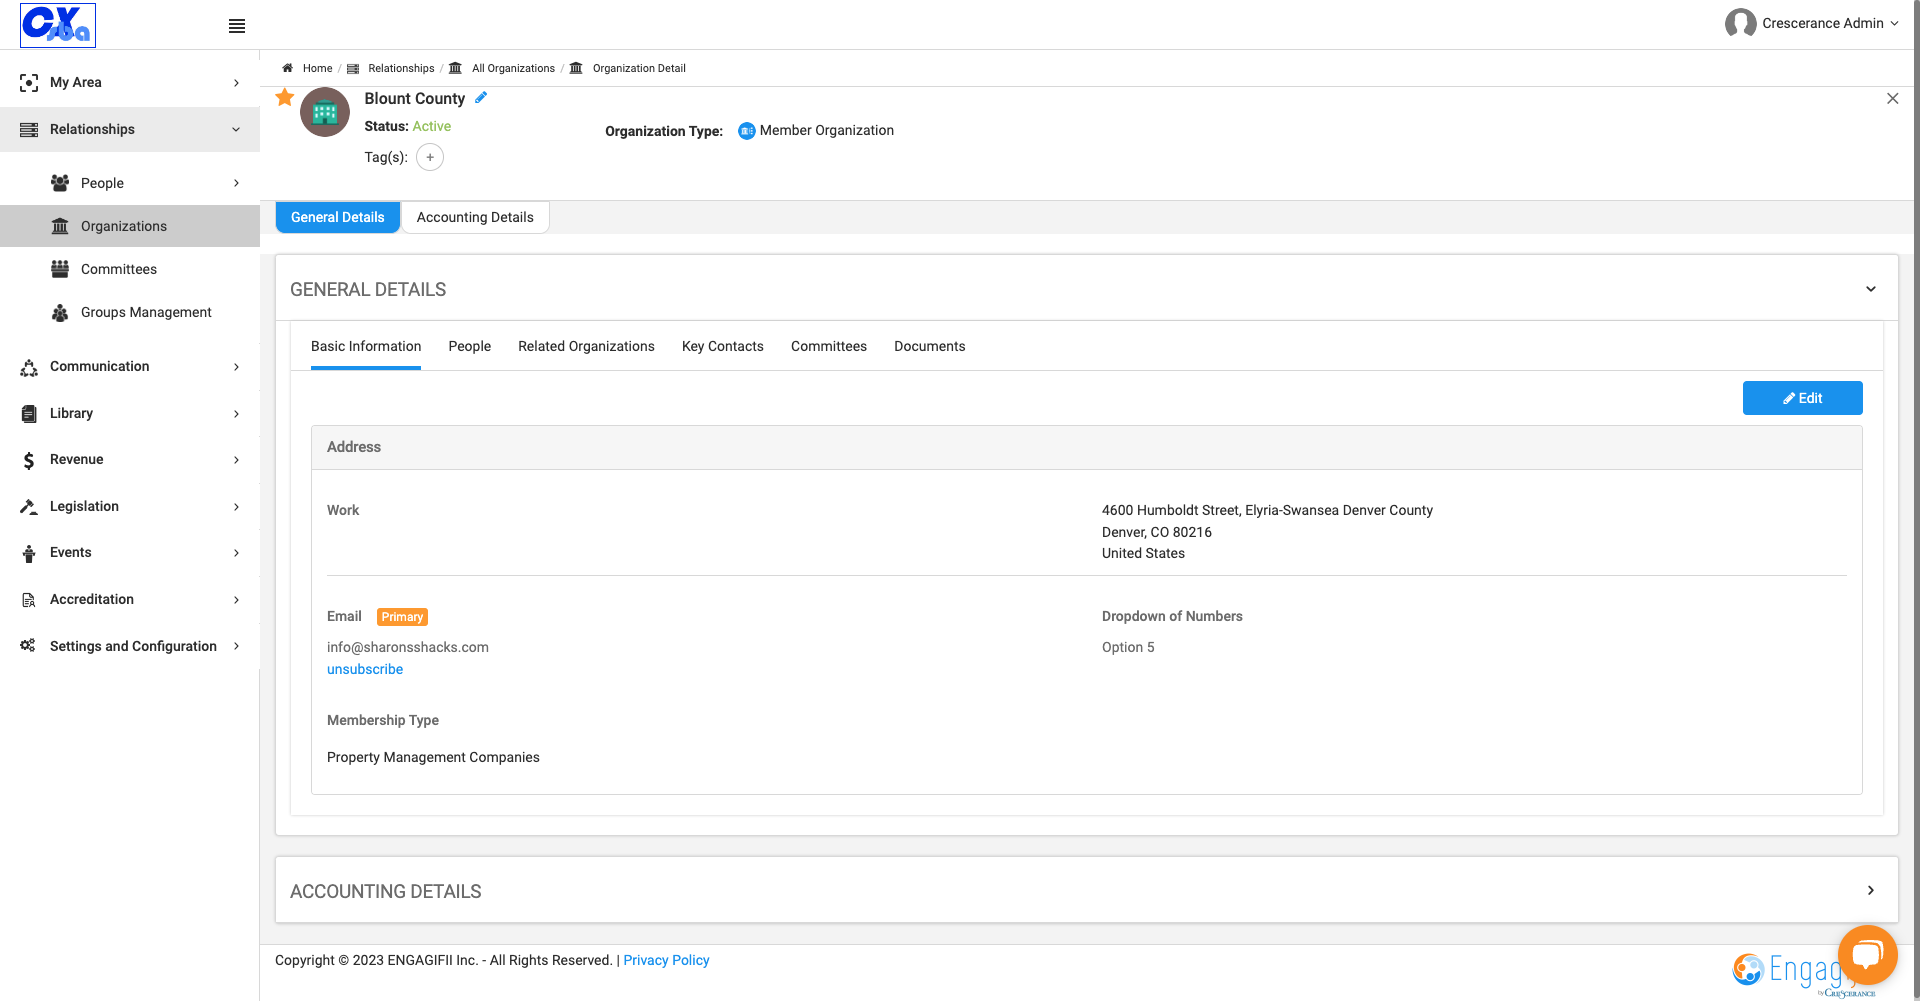Viewport: 1920px width, 1001px height.
Task: Add a tag with plus icon
Action: pyautogui.click(x=430, y=157)
